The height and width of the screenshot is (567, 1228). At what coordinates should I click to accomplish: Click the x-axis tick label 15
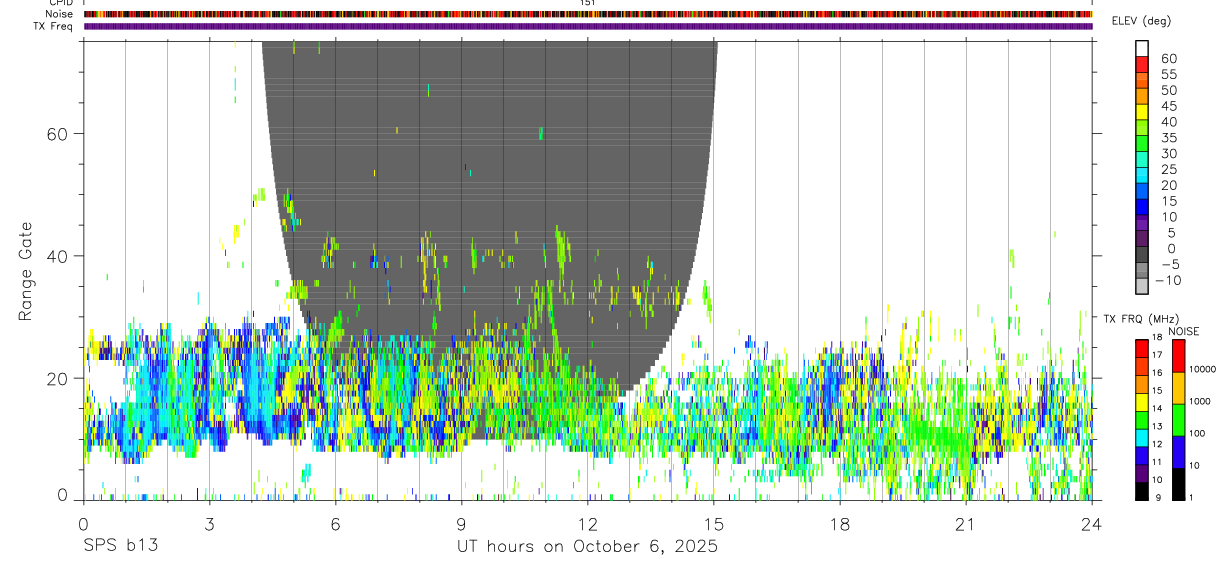click(714, 523)
